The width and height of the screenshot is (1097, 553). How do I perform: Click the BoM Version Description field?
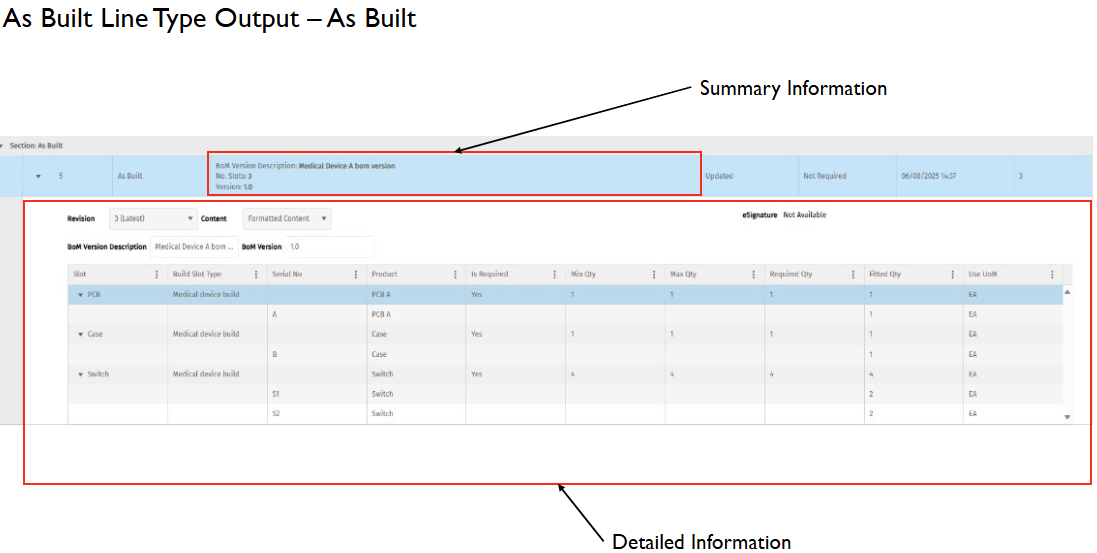tap(194, 247)
